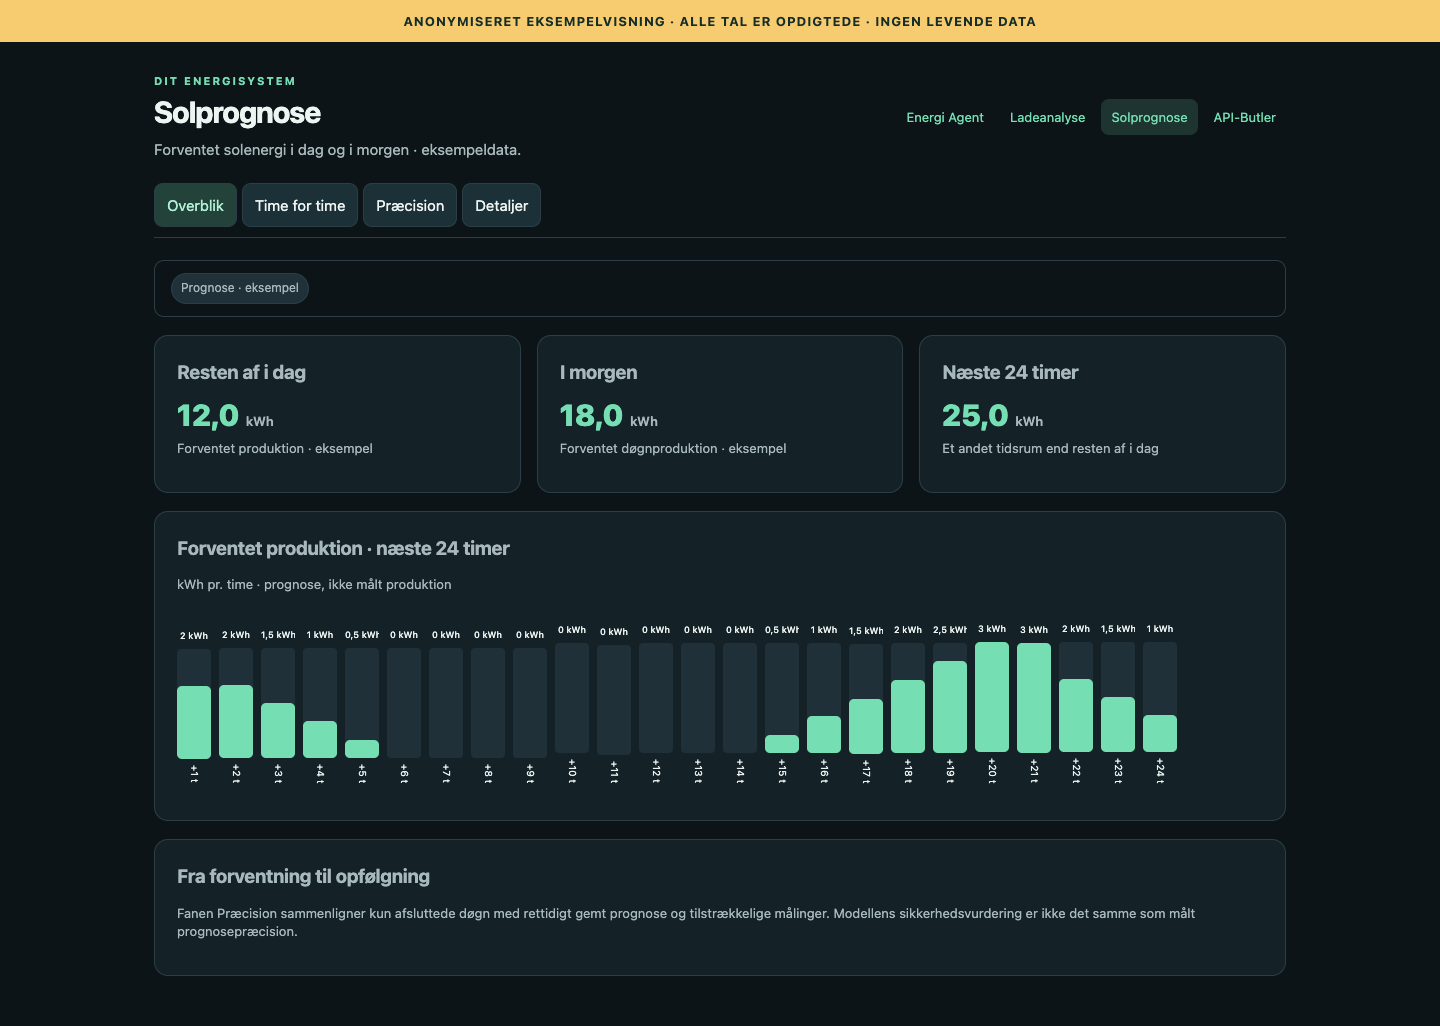Click the Solprognose page title
The width and height of the screenshot is (1440, 1026).
(237, 113)
